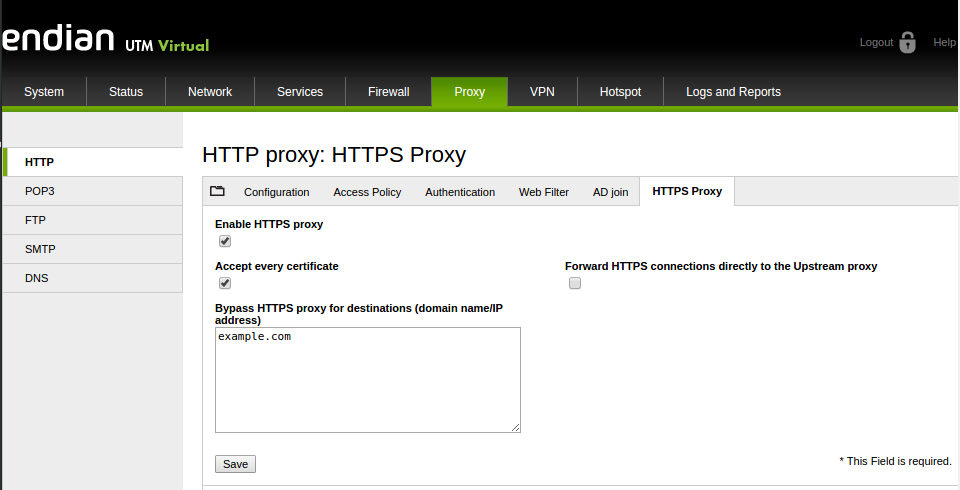Click the 'HTTP proxy: HTTPS Proxy' heading
The width and height of the screenshot is (960, 490).
(334, 155)
